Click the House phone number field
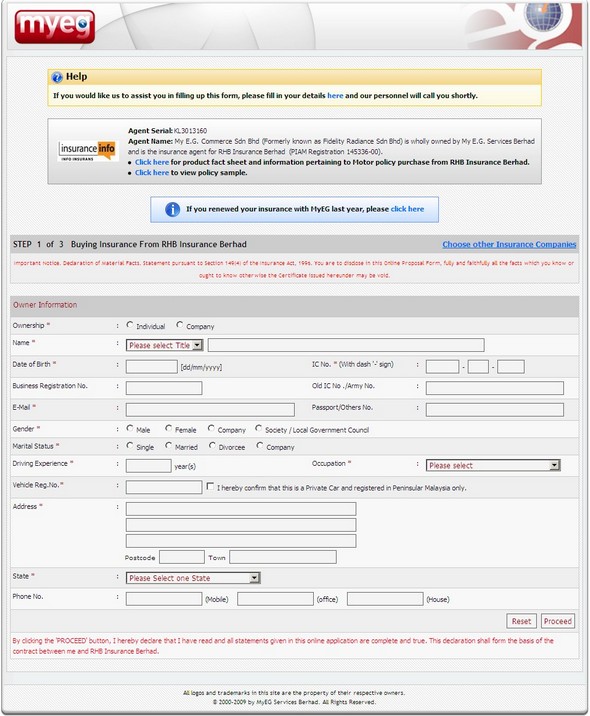590x716 pixels. (x=385, y=599)
